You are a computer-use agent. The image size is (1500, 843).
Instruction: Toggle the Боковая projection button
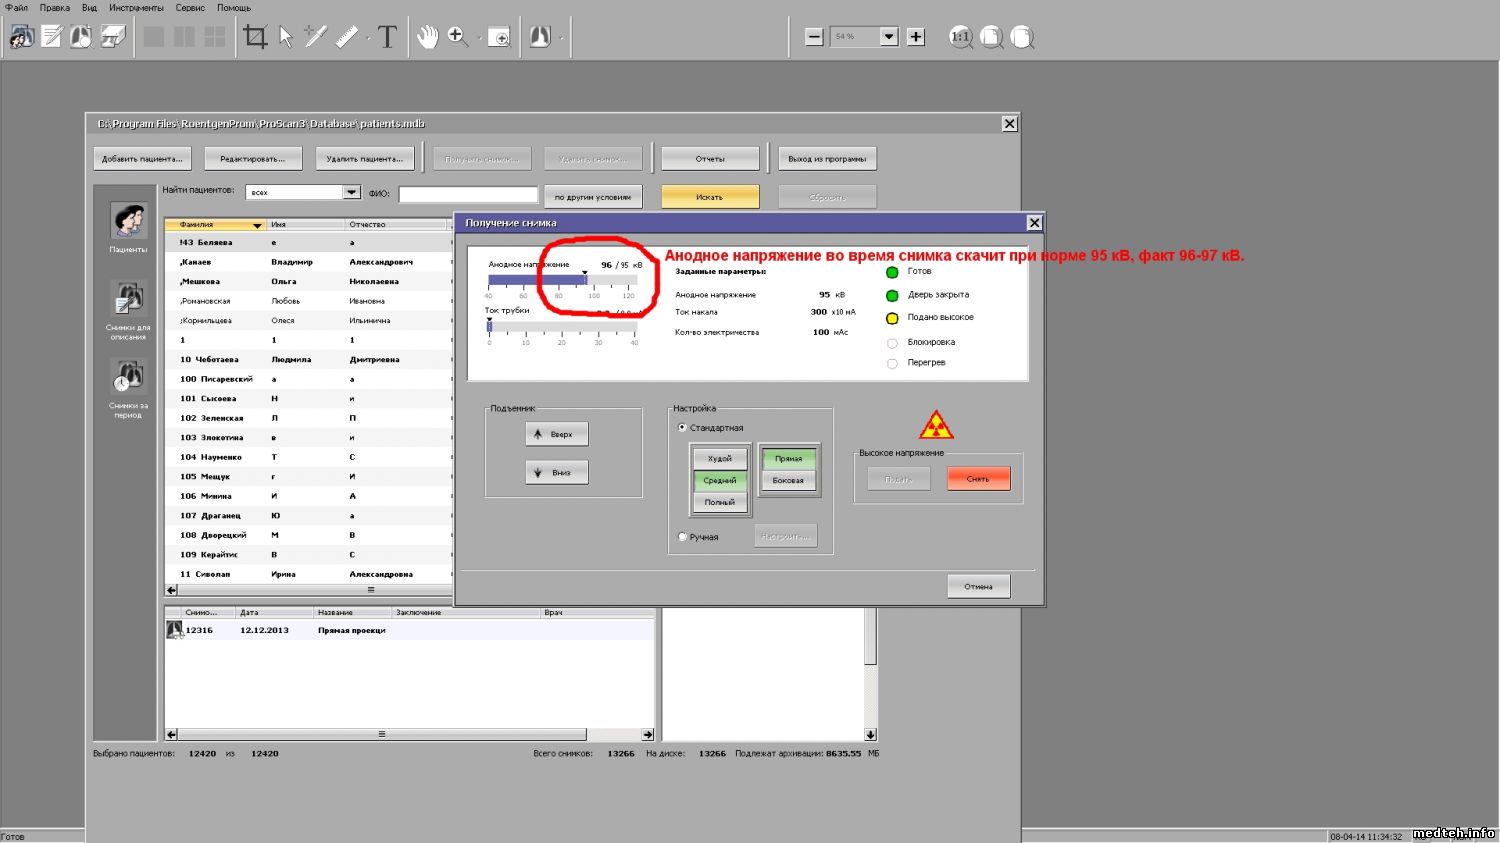click(788, 481)
